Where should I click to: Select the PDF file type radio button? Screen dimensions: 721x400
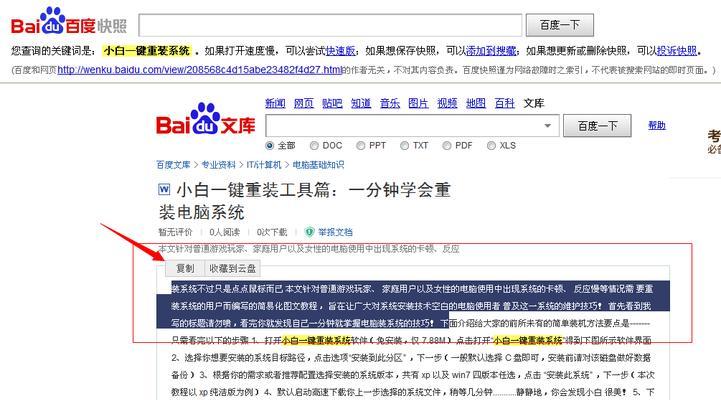446,146
